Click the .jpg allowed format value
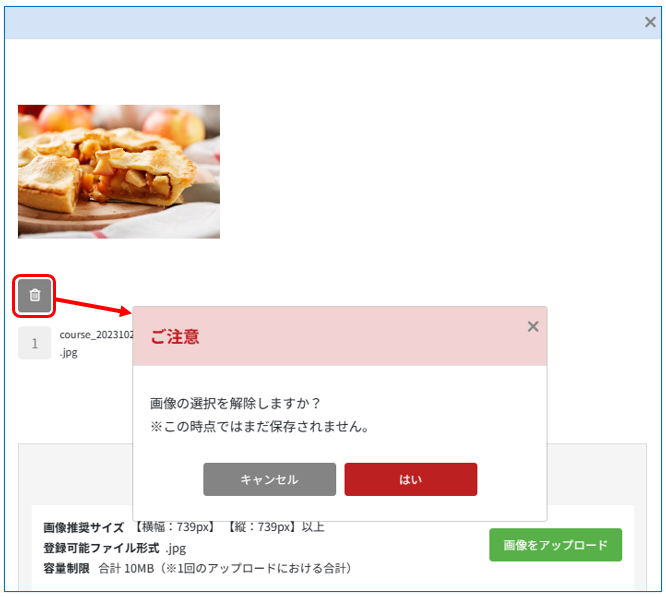Screen dimensions: 666x597 (x=176, y=549)
